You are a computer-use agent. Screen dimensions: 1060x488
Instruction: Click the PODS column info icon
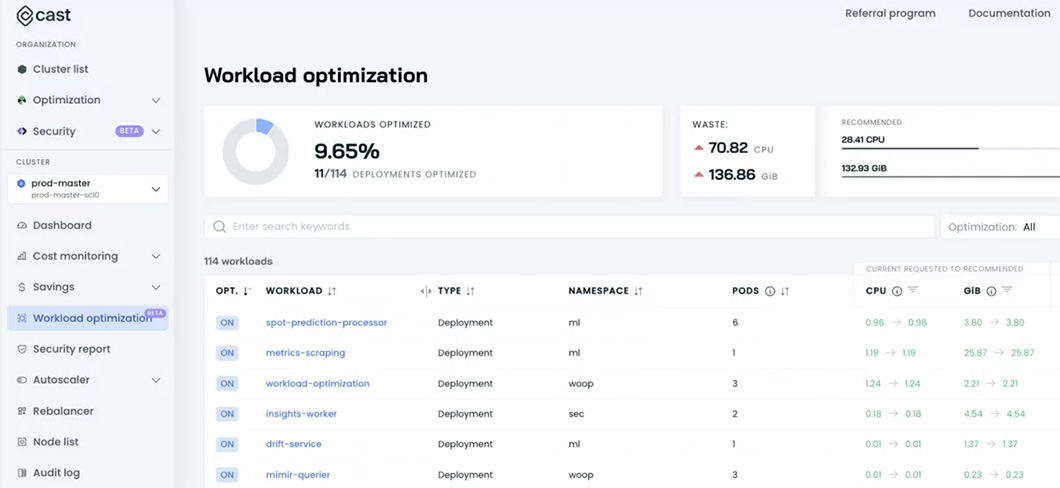[x=769, y=291]
